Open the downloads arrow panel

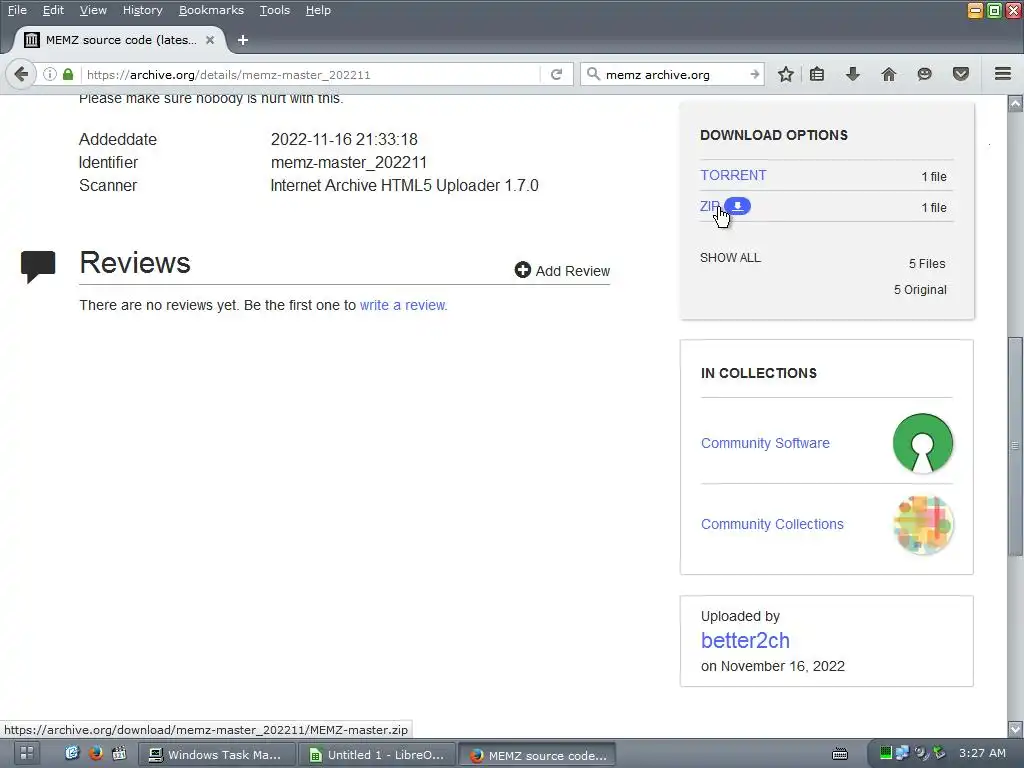coord(852,74)
